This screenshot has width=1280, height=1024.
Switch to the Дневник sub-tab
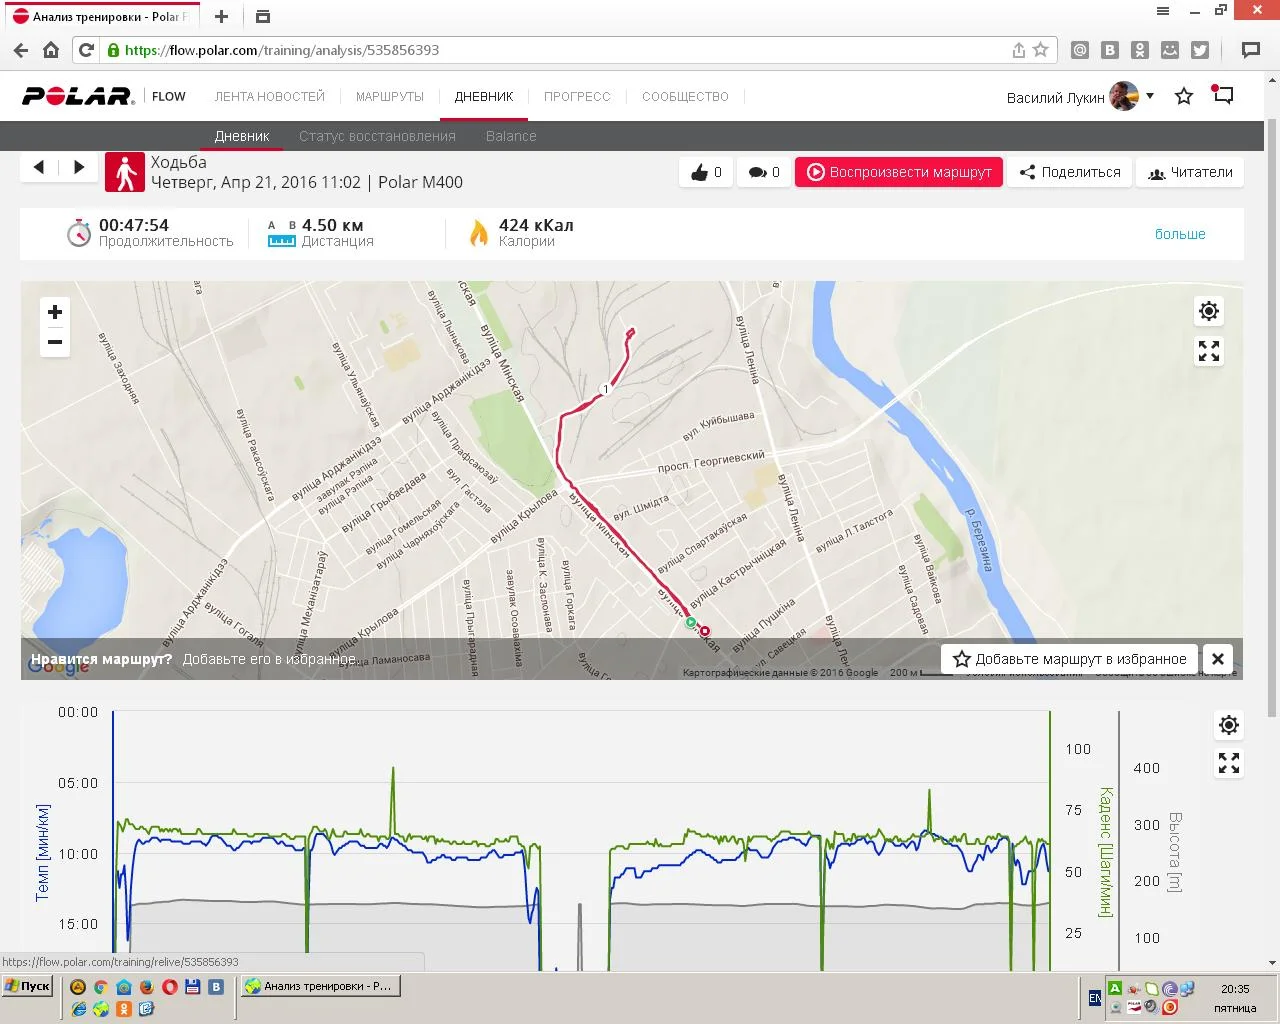click(x=242, y=136)
